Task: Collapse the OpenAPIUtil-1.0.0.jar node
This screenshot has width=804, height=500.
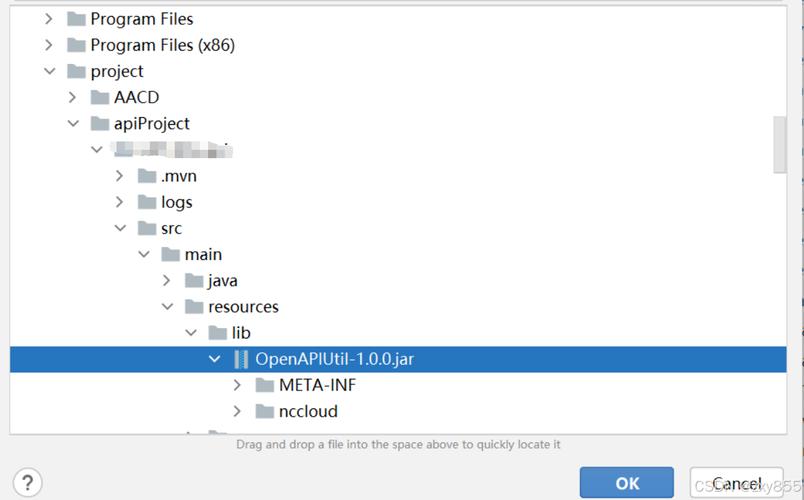Action: tap(214, 359)
